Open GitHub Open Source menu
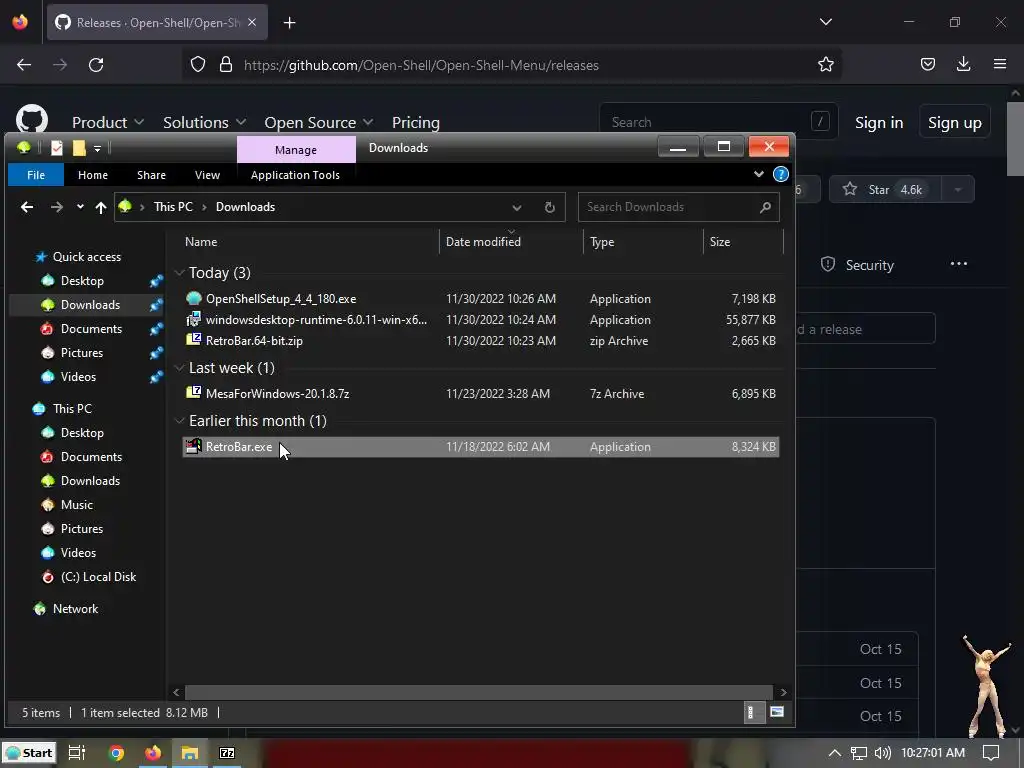Image resolution: width=1024 pixels, height=768 pixels. [319, 122]
